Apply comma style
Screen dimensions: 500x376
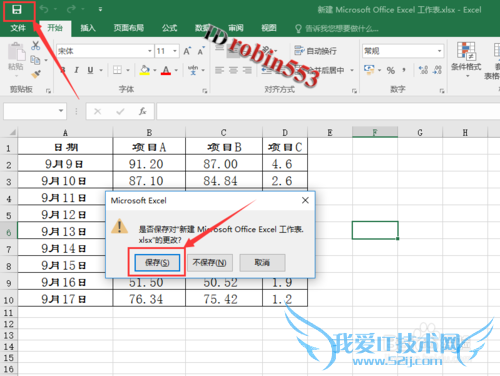click(404, 70)
